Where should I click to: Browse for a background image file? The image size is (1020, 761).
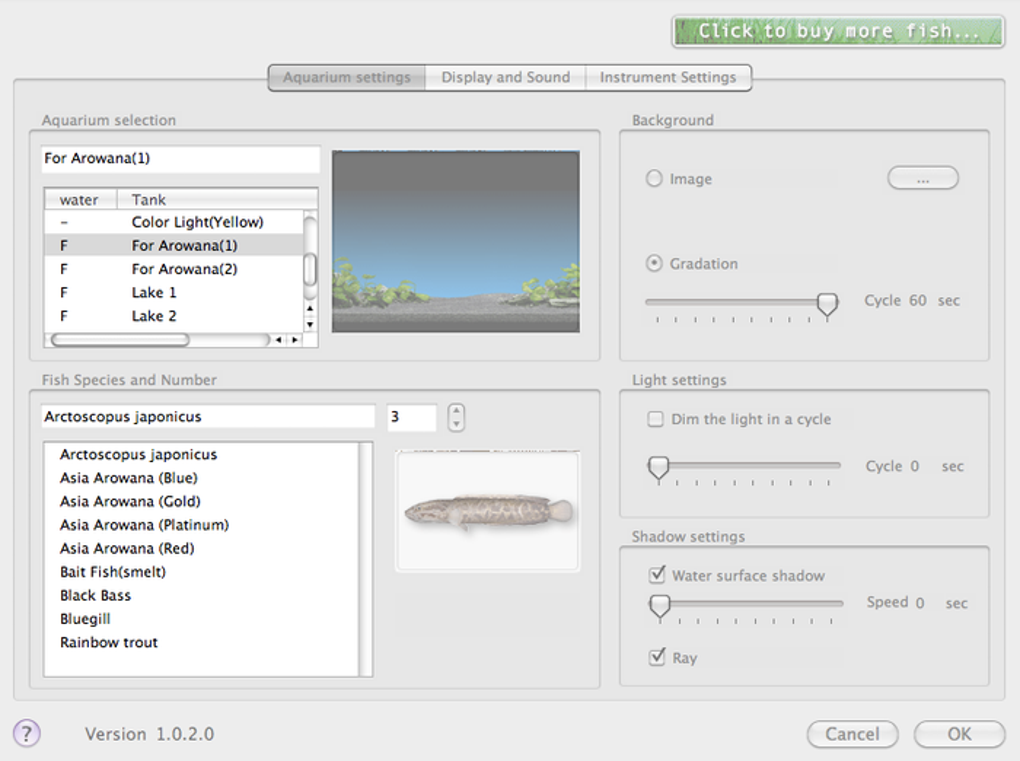[922, 178]
